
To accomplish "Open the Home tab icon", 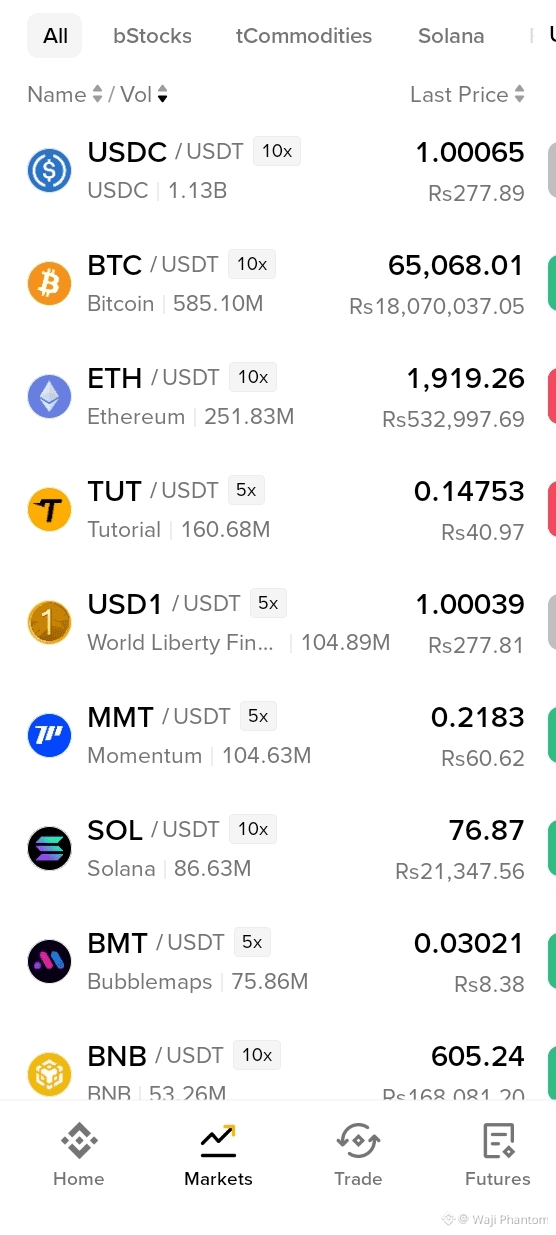I will (x=79, y=1141).
